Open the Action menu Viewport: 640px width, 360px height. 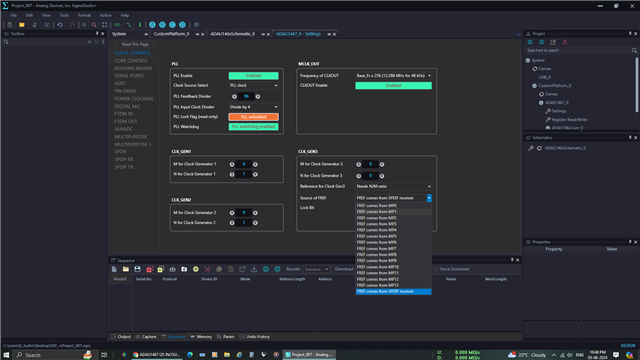pyautogui.click(x=105, y=16)
